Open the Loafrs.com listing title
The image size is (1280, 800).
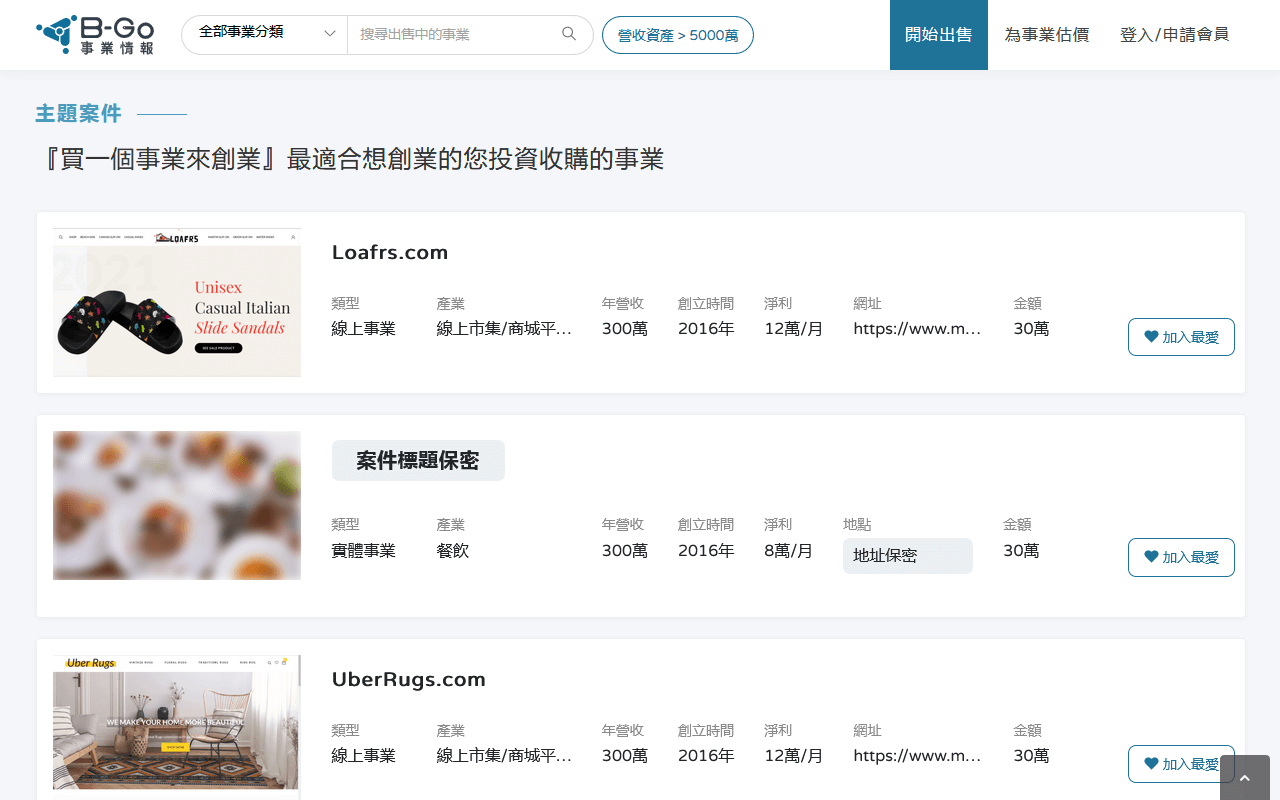390,252
